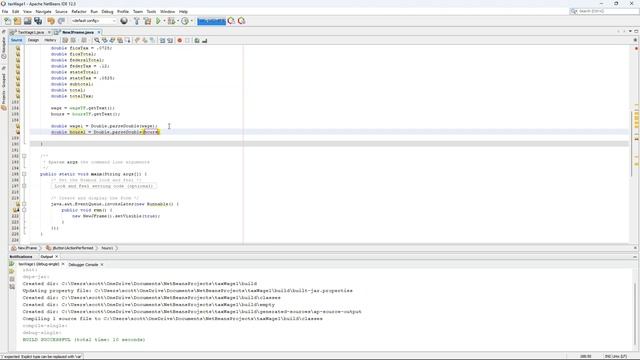Click the first garbage collection icon beside memory bar
The image size is (640, 360).
[231, 21]
